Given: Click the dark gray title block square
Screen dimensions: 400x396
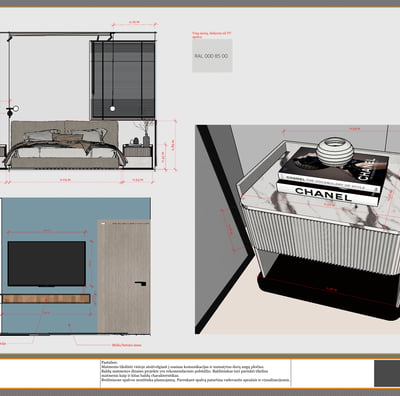Looking at the screenshot, I should [x=387, y=373].
